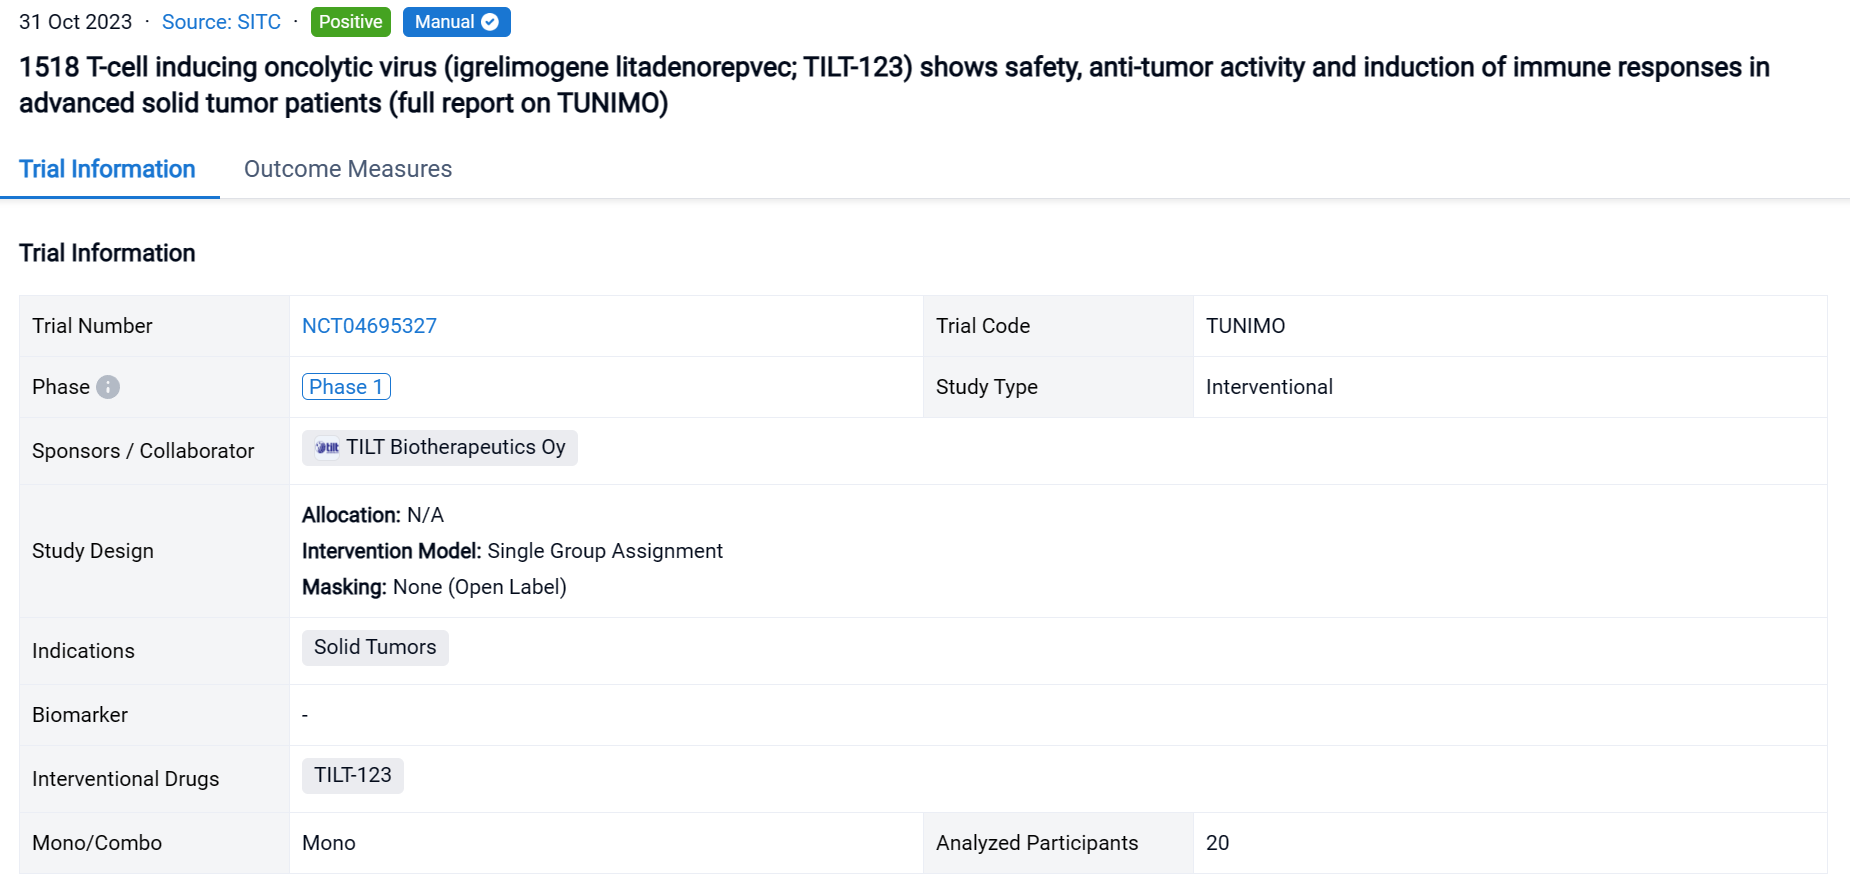Click the Source: SITC link

click(x=221, y=22)
